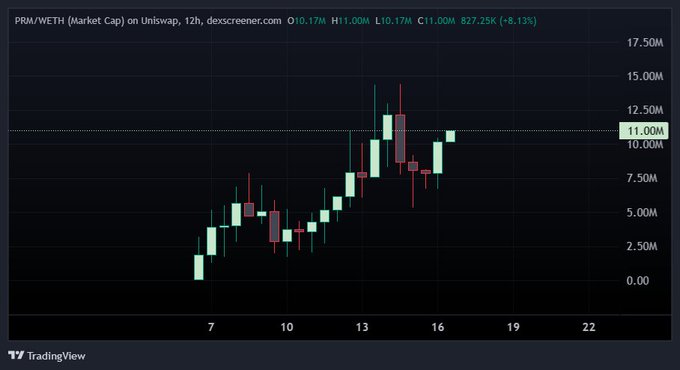Click date label 10 on time axis
Image resolution: width=680 pixels, height=370 pixels.
287,327
